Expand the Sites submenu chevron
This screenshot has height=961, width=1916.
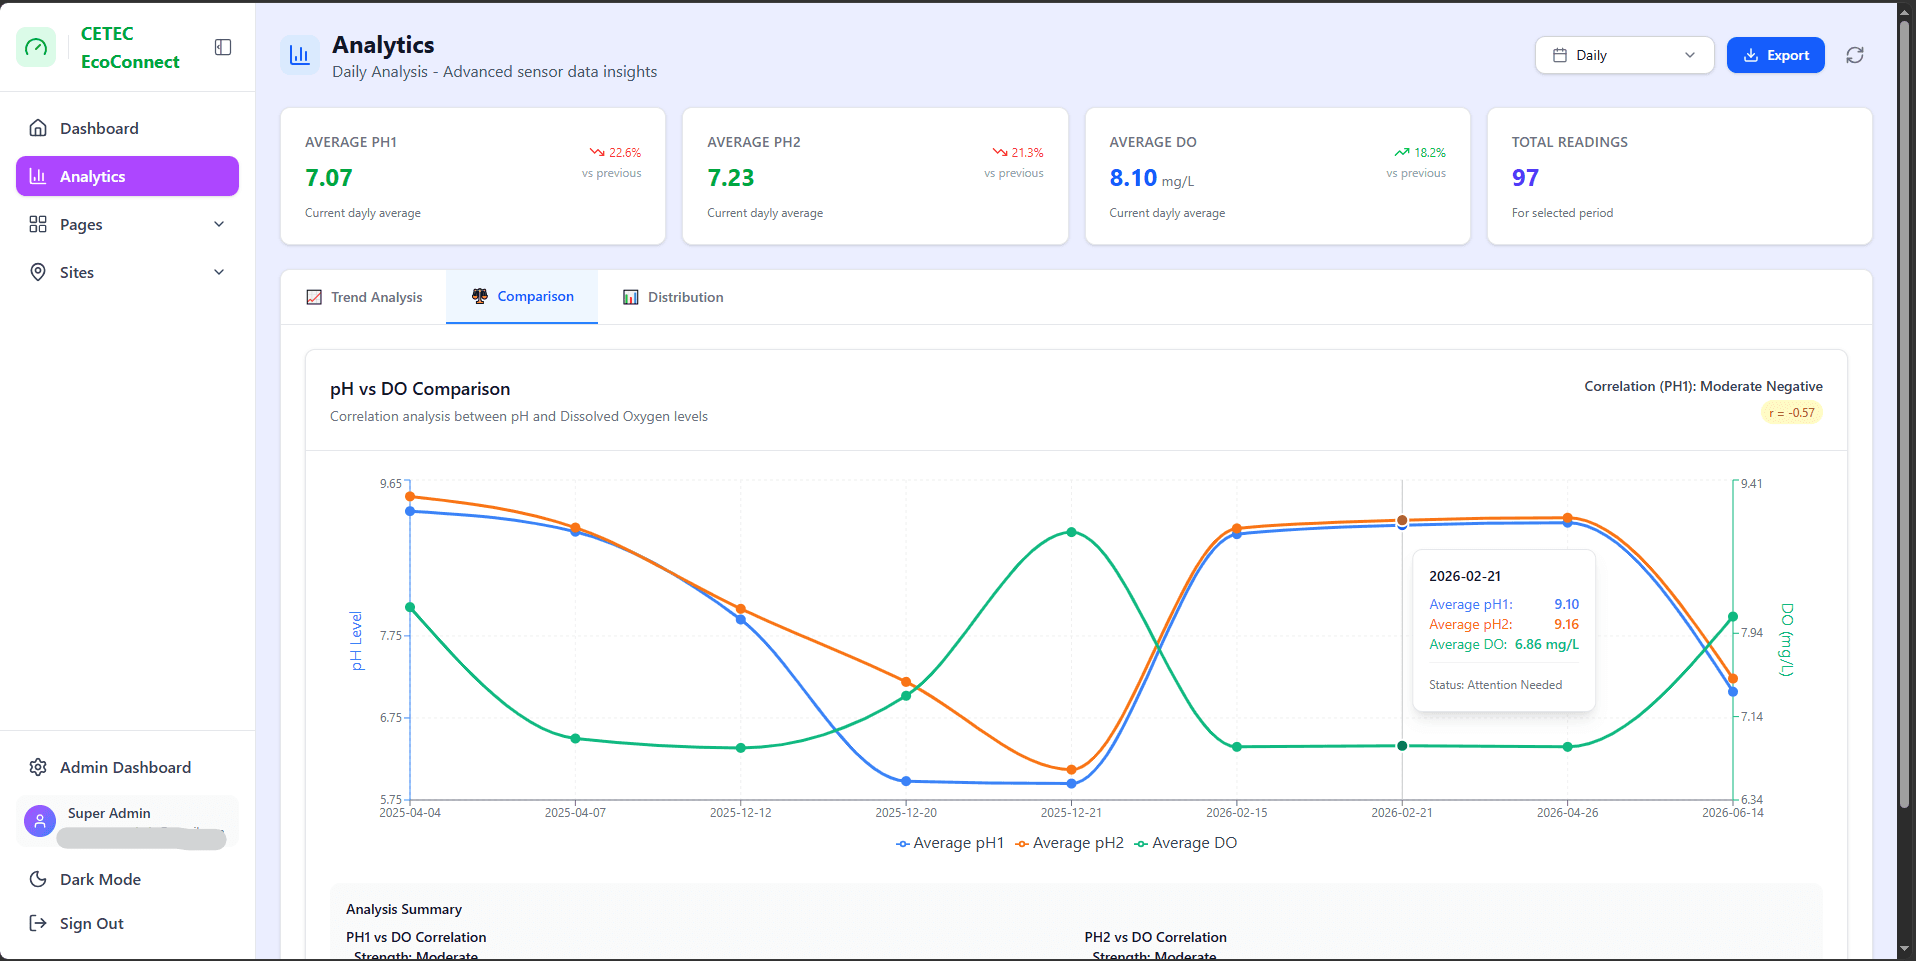tap(219, 272)
